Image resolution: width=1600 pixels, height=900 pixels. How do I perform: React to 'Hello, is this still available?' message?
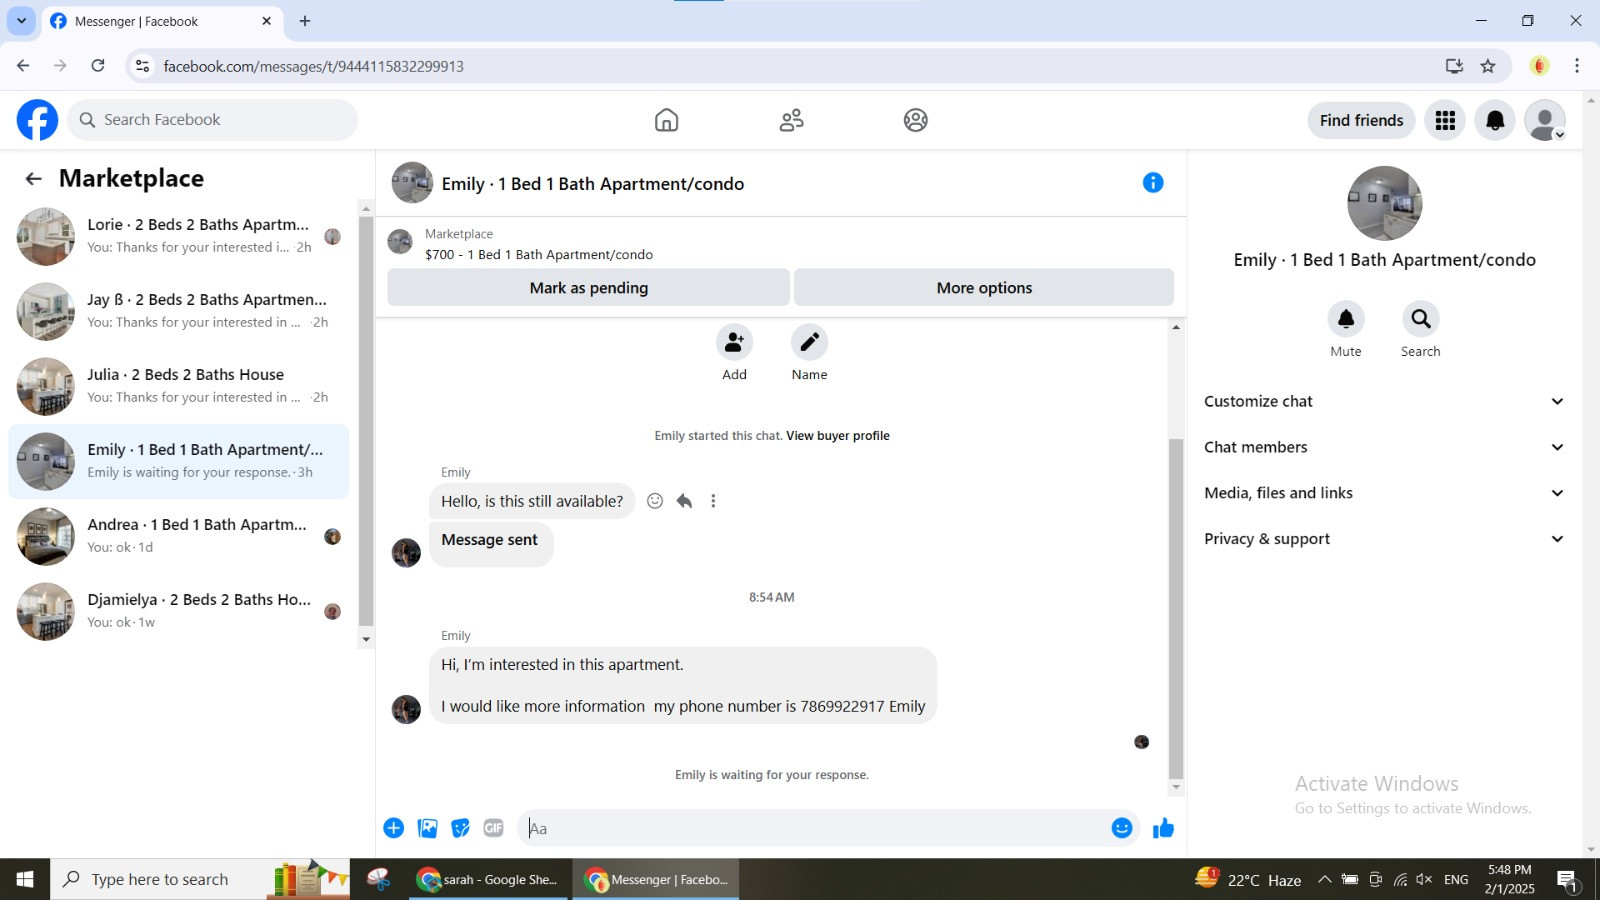[655, 501]
